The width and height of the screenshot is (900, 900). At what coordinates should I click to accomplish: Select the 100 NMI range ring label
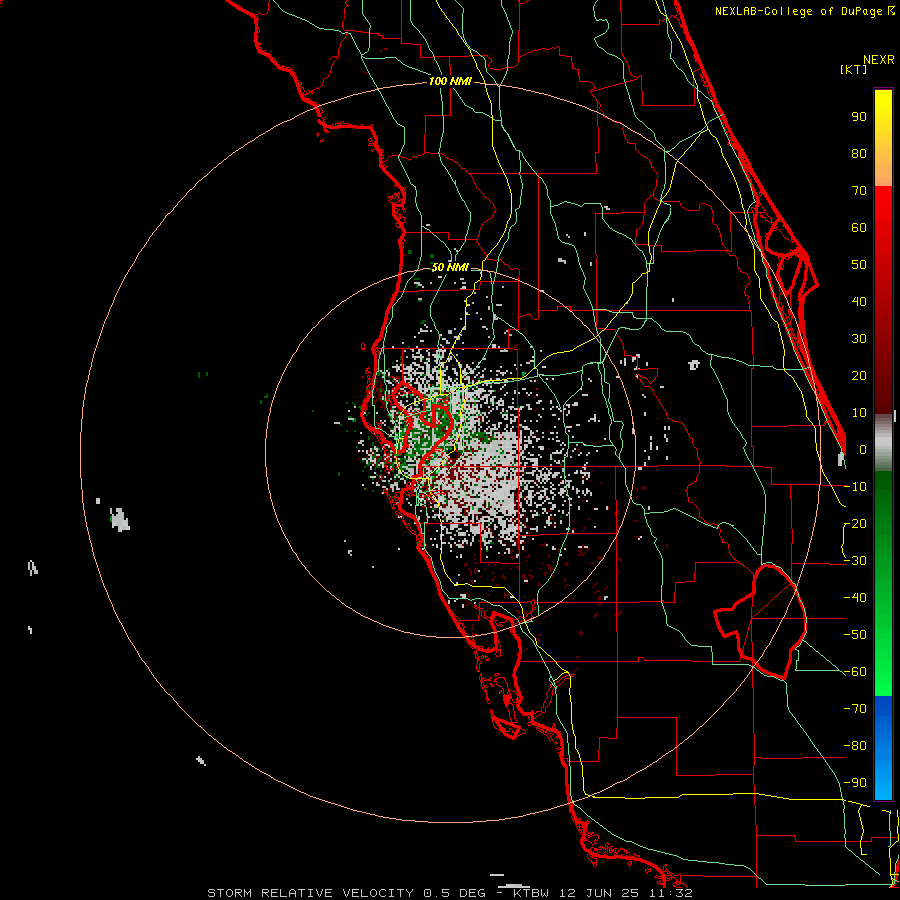pyautogui.click(x=450, y=81)
